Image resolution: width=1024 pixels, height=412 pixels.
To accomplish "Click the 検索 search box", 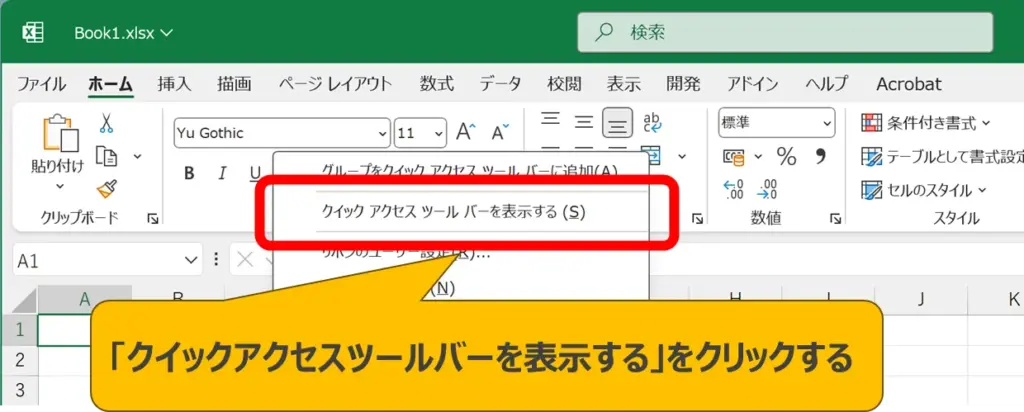I will point(785,33).
